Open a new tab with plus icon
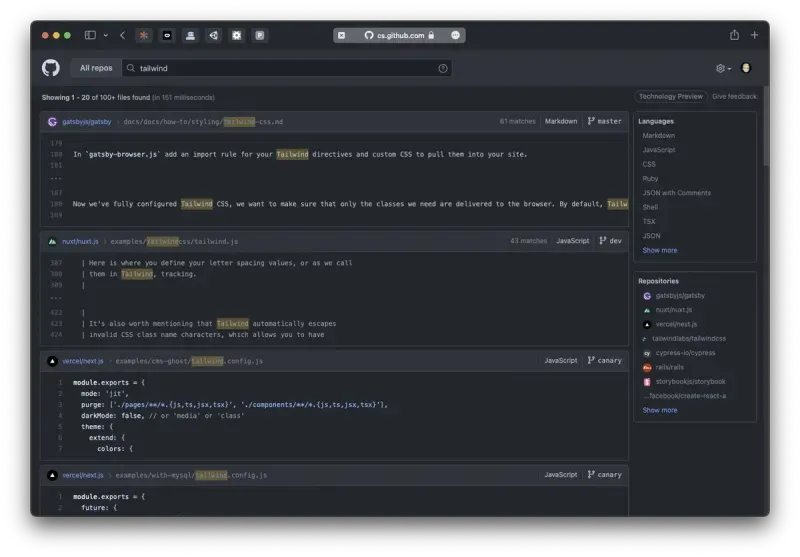 point(755,35)
